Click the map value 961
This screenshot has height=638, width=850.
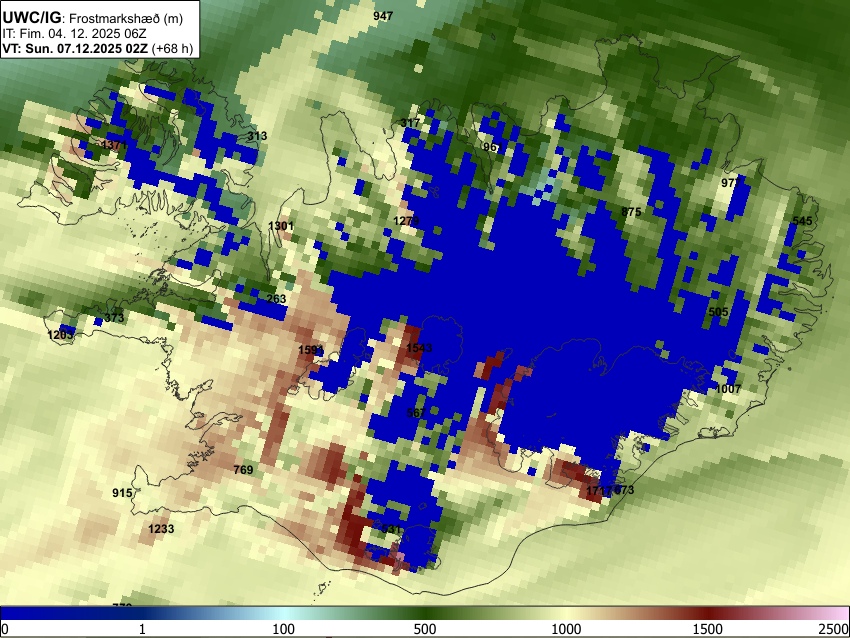[492, 147]
